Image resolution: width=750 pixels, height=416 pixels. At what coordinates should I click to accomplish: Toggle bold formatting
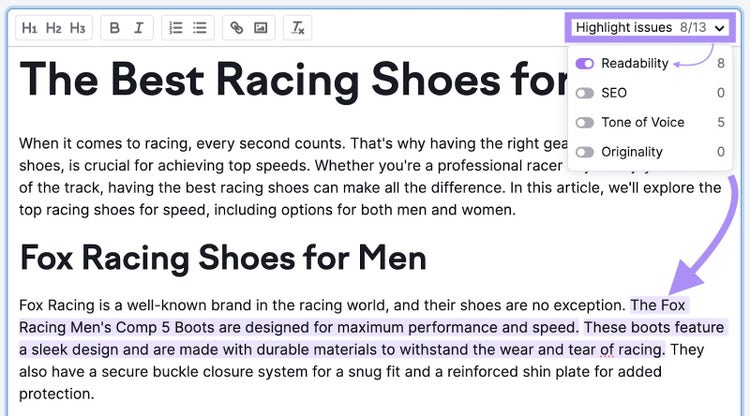tap(114, 28)
